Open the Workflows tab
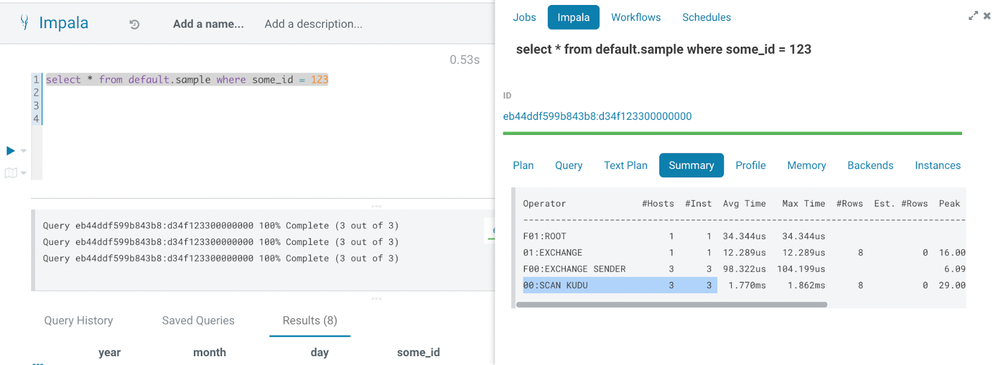 tap(636, 17)
